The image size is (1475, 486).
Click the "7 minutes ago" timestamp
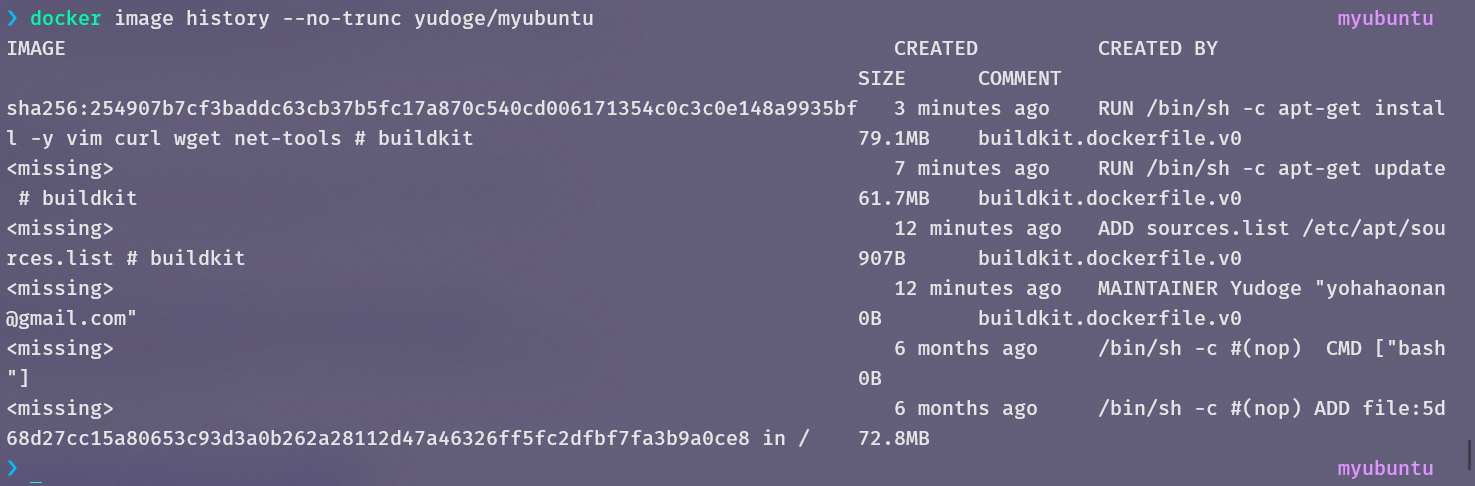[x=971, y=168]
